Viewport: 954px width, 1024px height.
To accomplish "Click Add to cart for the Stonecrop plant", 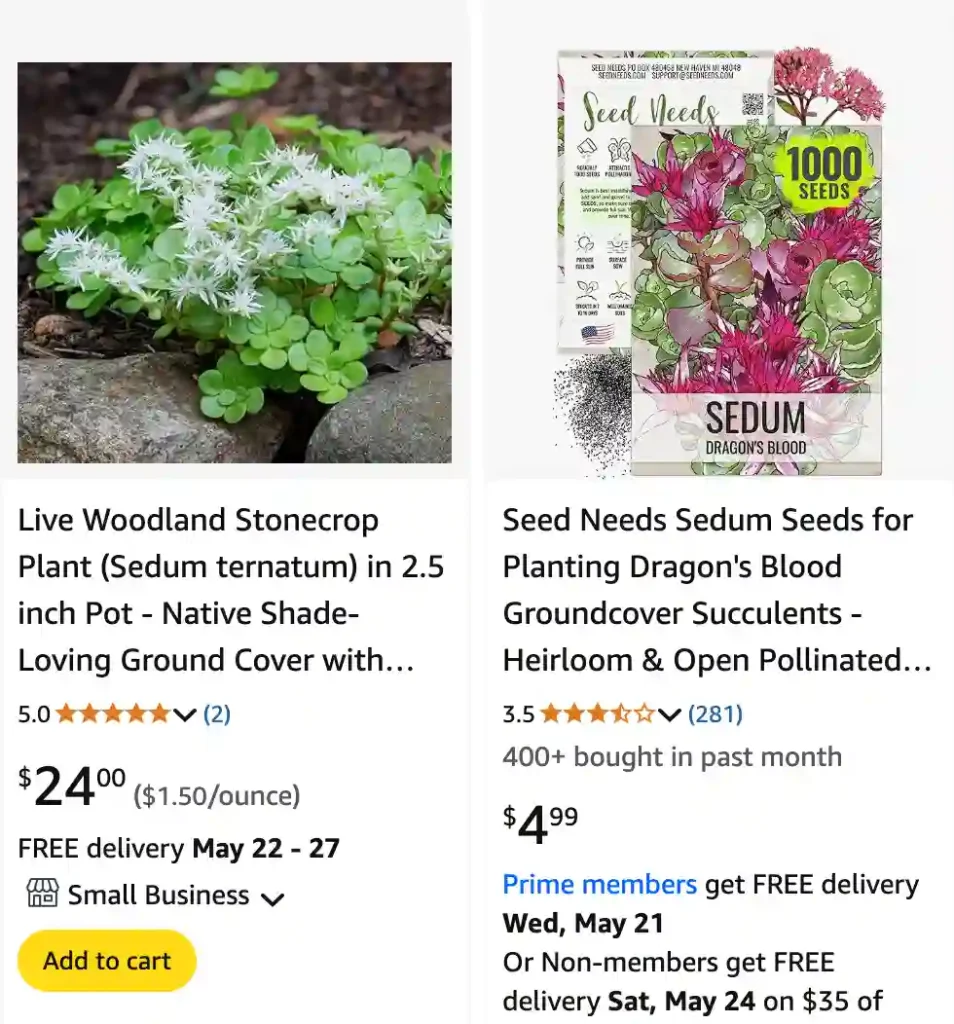I will (x=106, y=960).
